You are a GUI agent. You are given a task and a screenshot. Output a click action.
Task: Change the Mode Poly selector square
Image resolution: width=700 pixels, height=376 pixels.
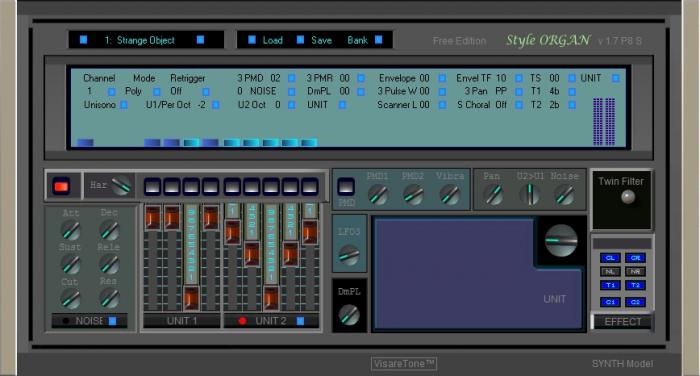click(x=157, y=92)
